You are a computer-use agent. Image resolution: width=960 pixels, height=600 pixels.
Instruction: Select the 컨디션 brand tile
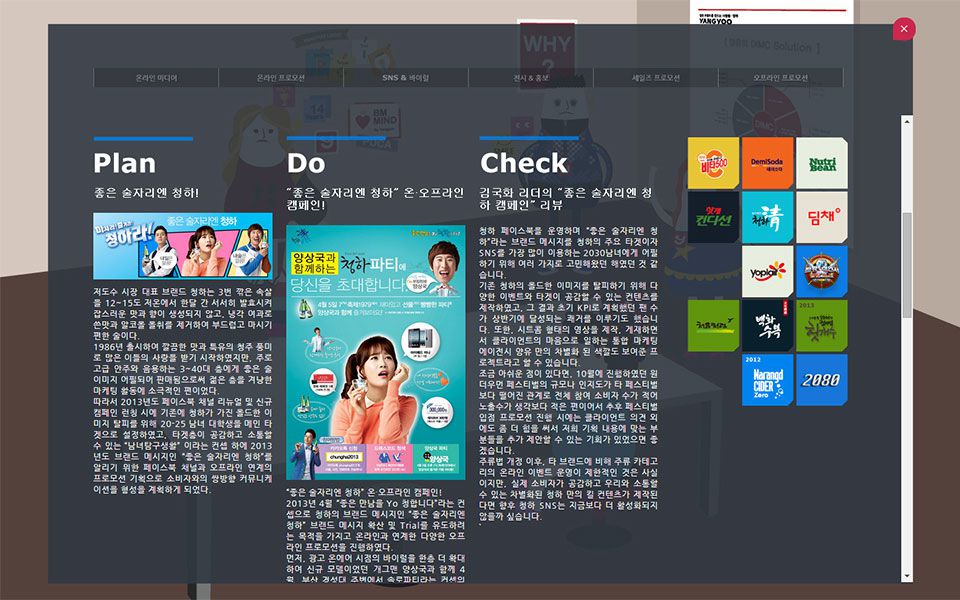(713, 218)
